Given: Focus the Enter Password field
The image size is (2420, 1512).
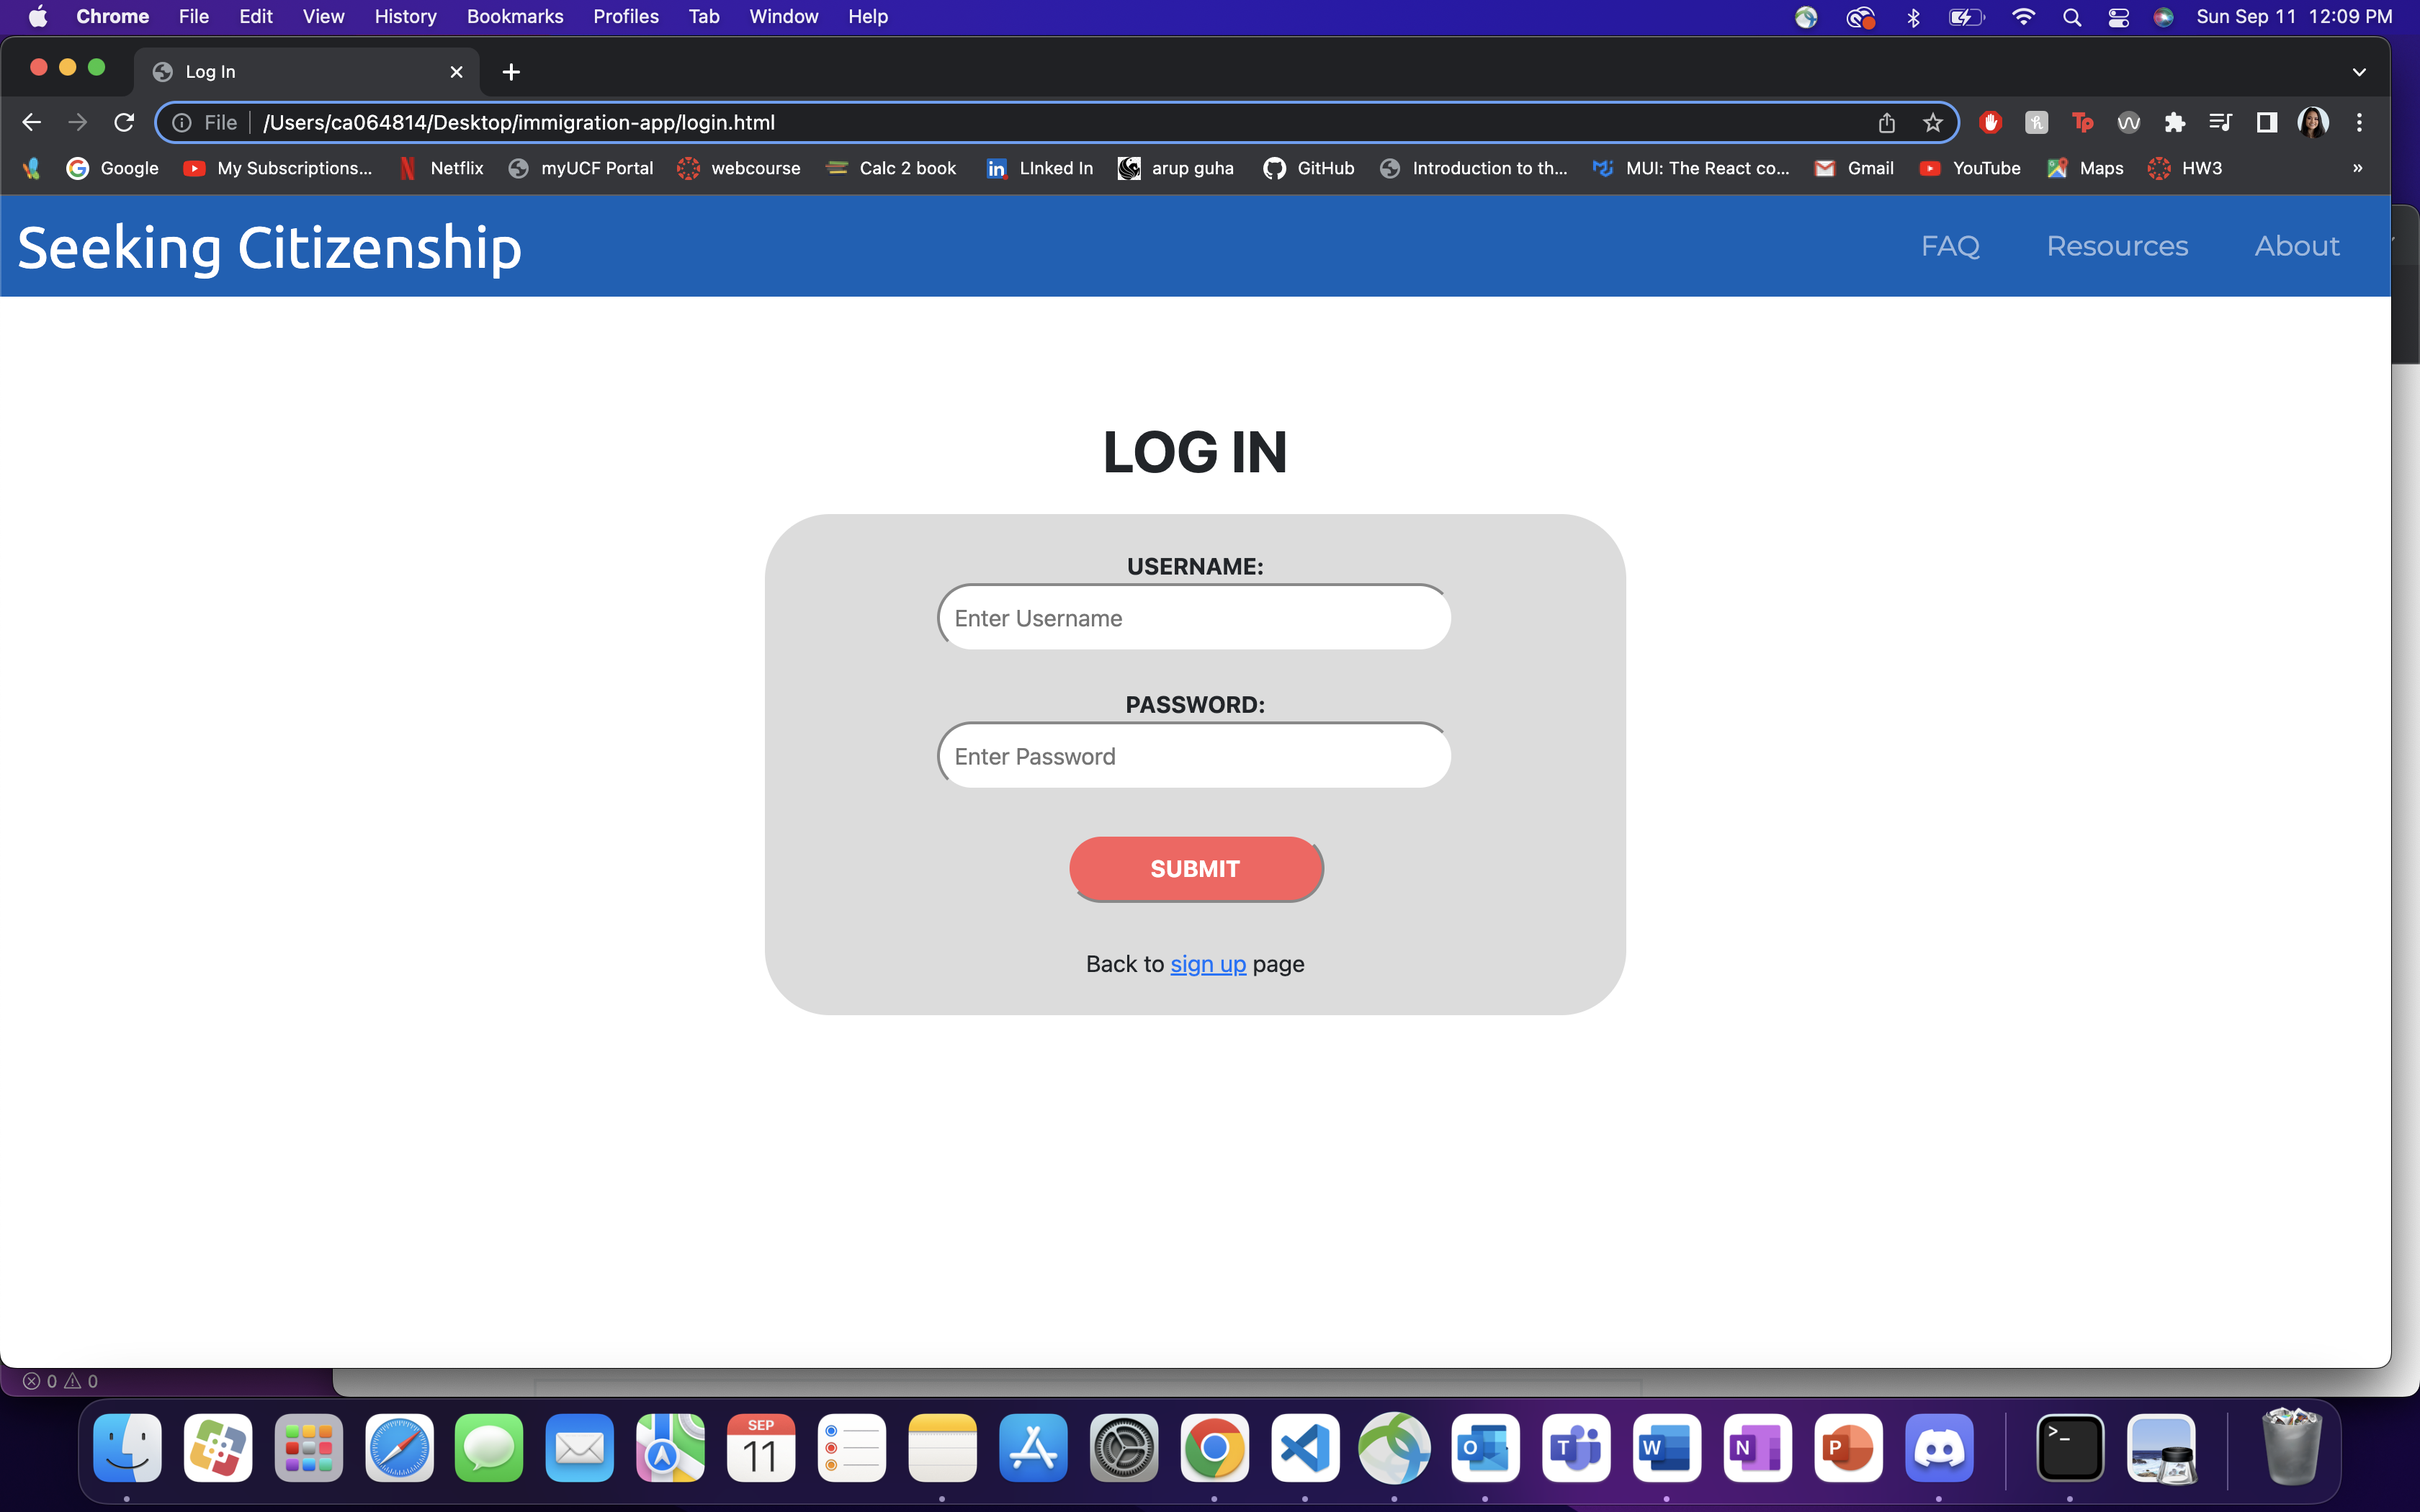Looking at the screenshot, I should 1194,756.
